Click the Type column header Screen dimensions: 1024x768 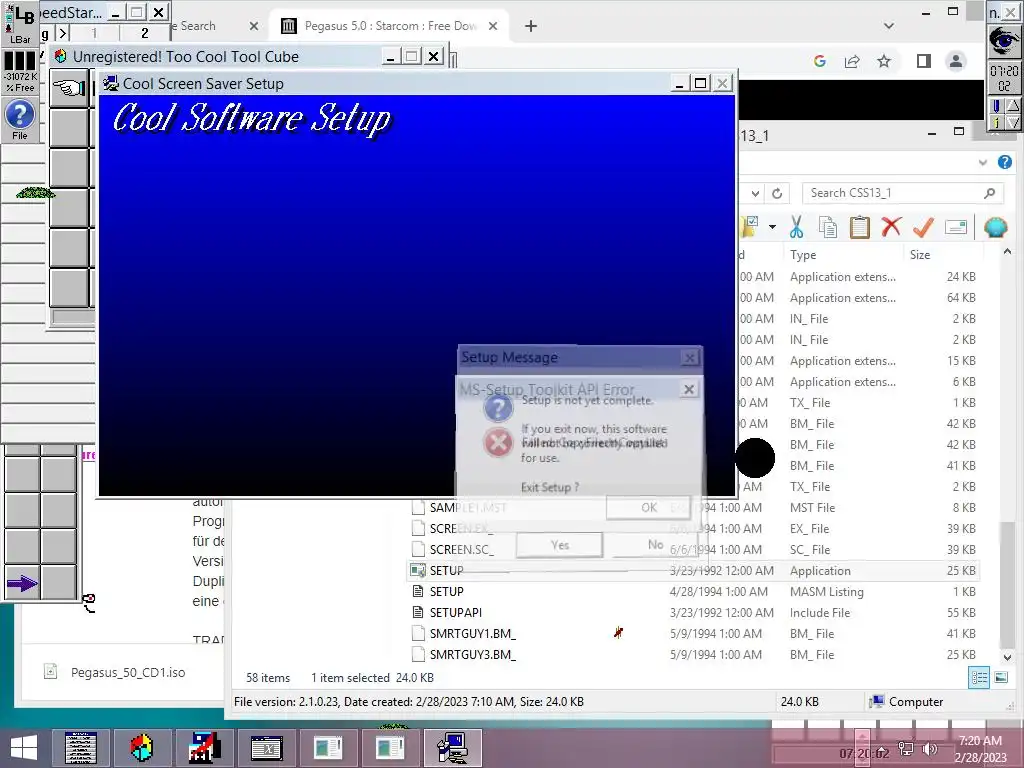pyautogui.click(x=803, y=255)
